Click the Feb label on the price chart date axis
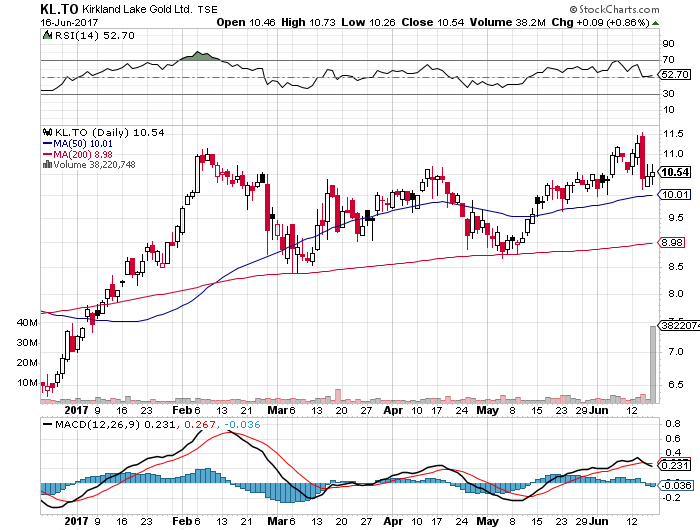700x530 pixels. (x=182, y=410)
